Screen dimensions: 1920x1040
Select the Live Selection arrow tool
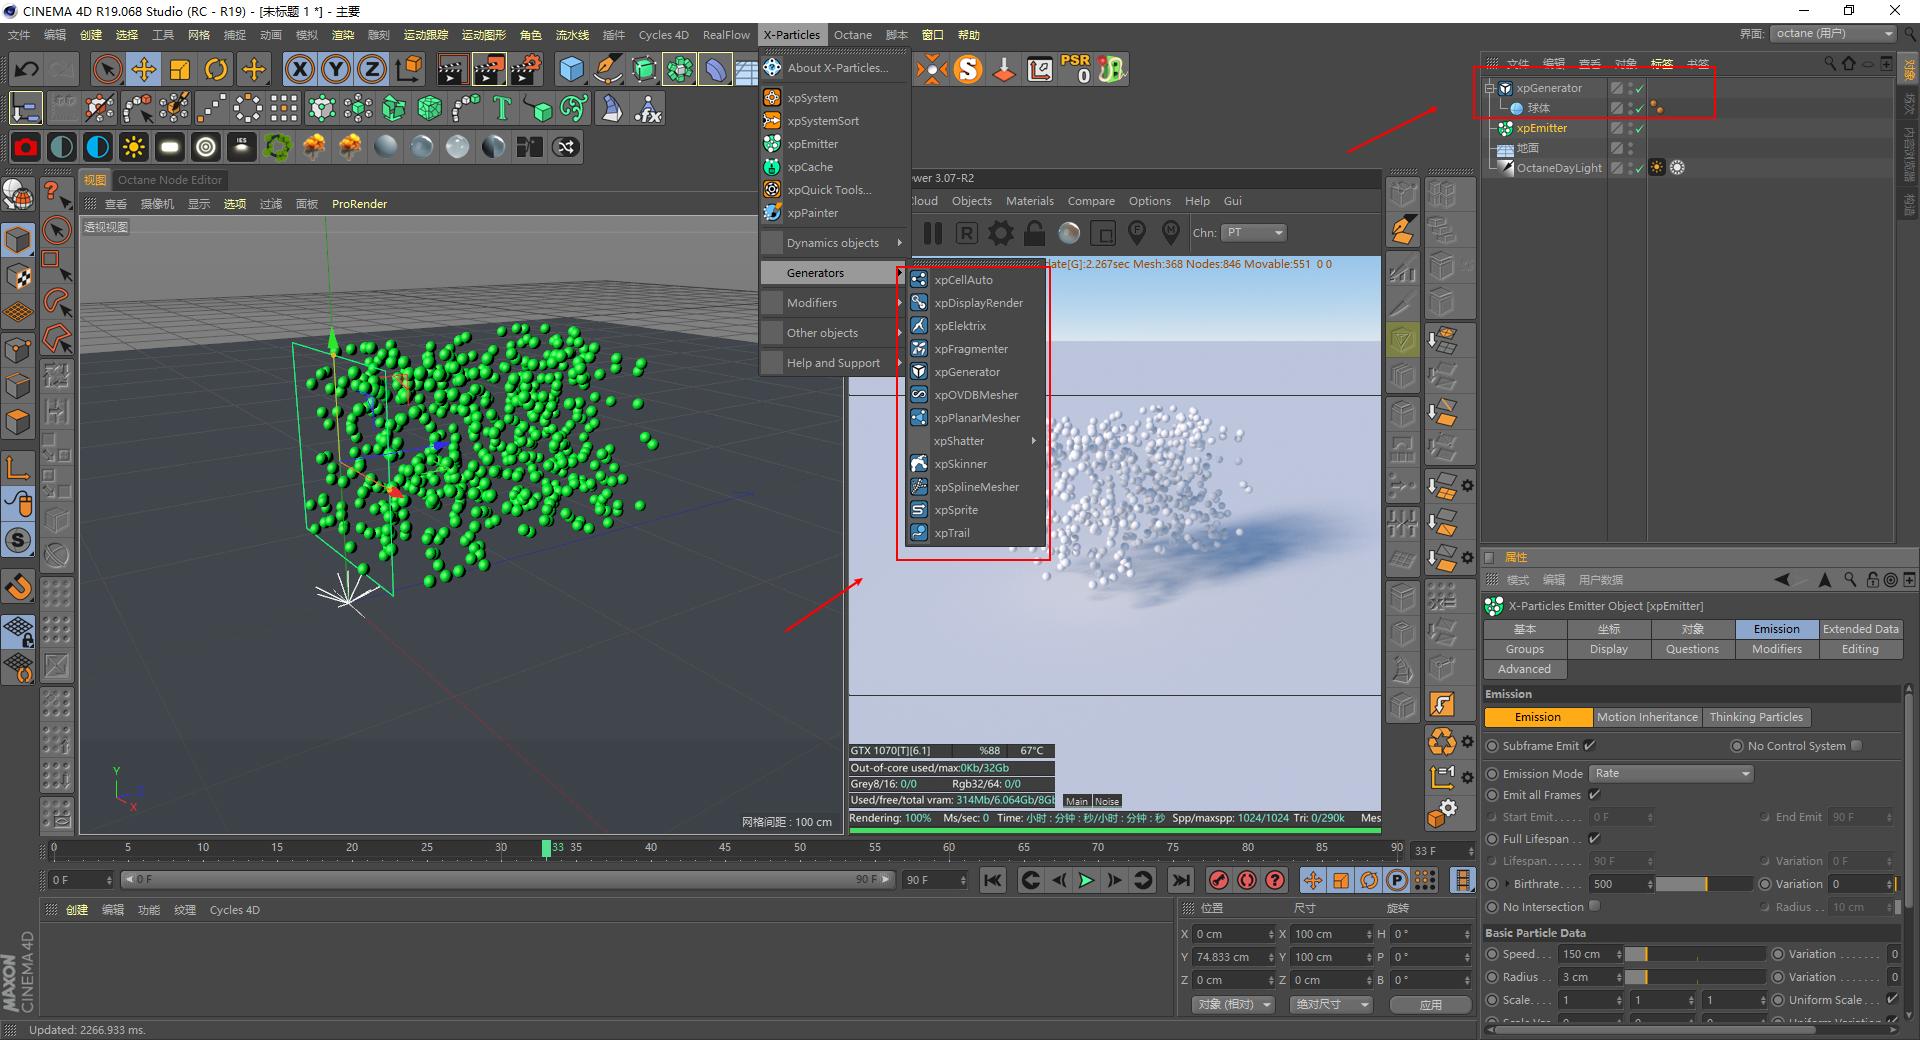tap(106, 69)
